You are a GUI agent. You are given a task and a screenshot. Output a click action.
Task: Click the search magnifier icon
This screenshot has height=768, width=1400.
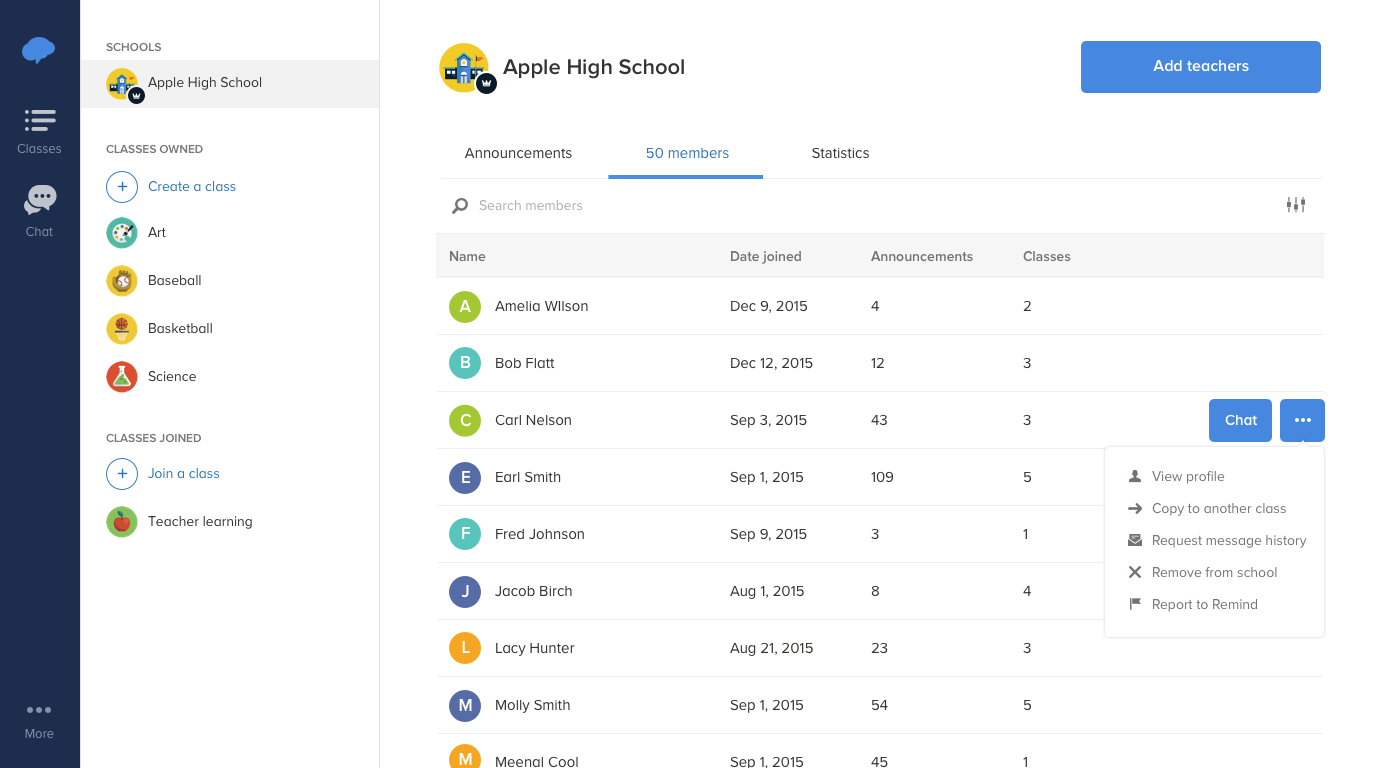click(460, 205)
